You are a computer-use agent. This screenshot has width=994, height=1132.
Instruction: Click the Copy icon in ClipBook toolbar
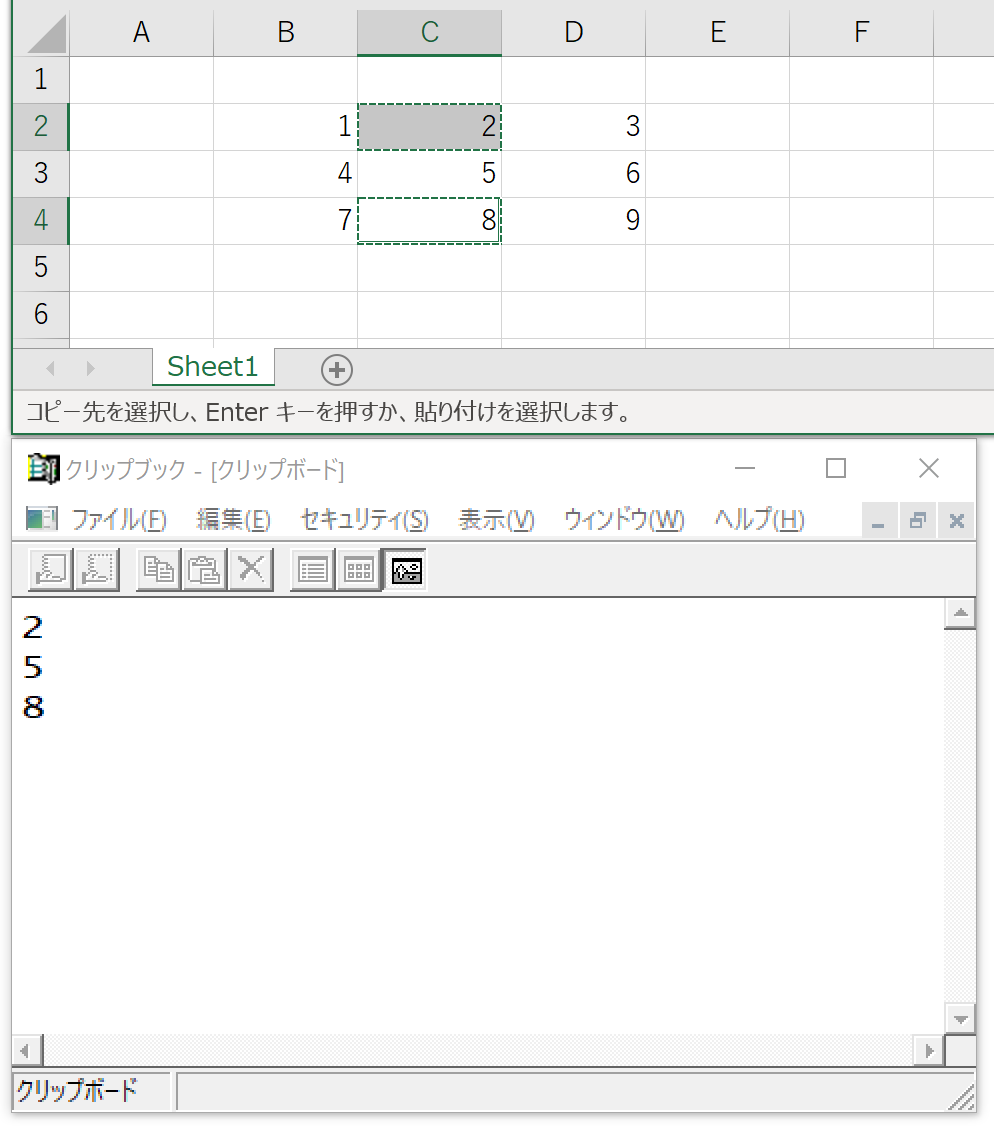[x=158, y=570]
